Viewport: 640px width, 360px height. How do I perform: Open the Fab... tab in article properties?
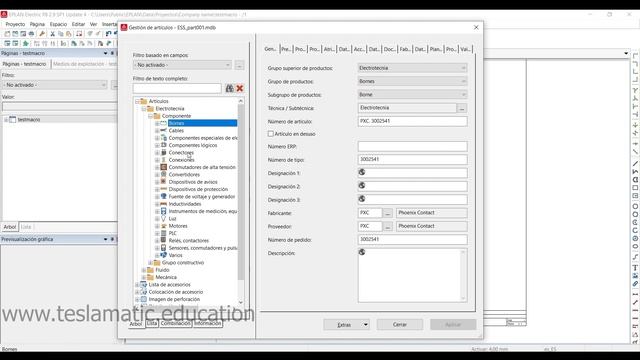tap(404, 49)
